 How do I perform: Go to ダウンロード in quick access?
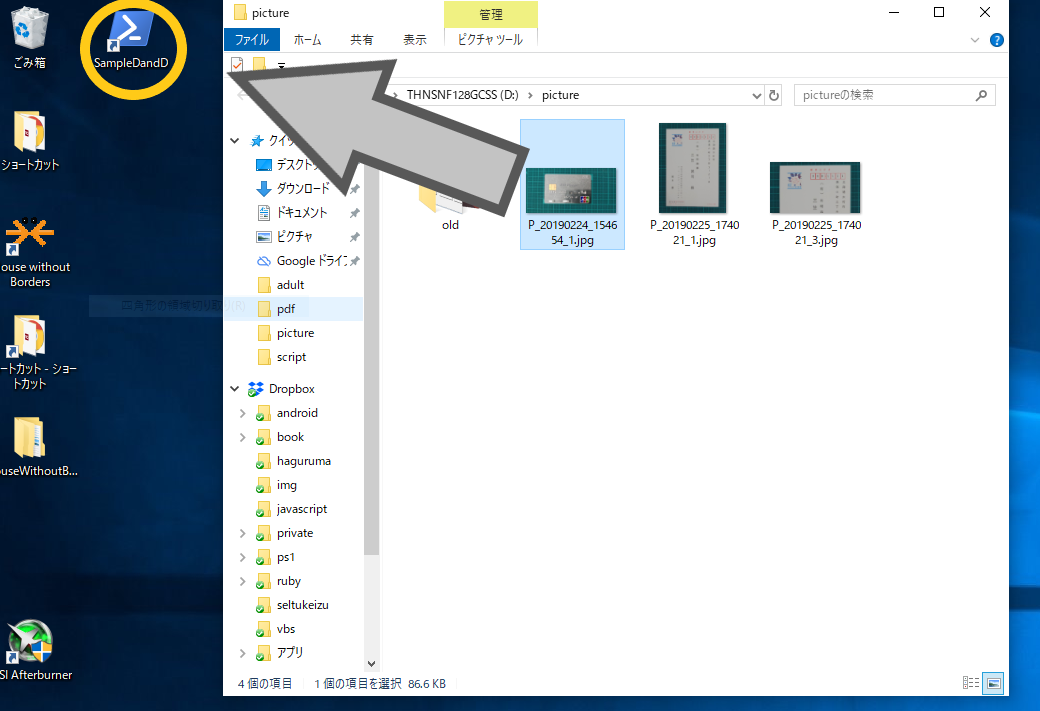pos(302,189)
